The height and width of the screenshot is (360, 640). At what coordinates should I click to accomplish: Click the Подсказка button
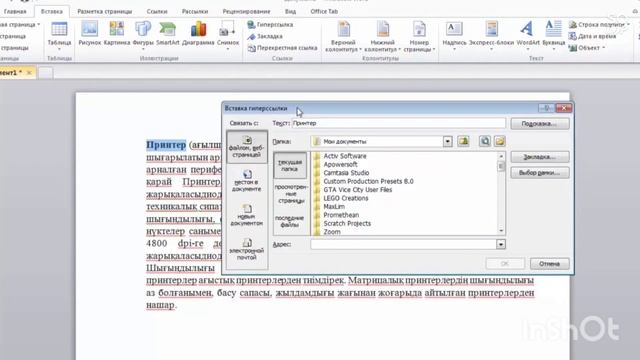click(x=540, y=124)
